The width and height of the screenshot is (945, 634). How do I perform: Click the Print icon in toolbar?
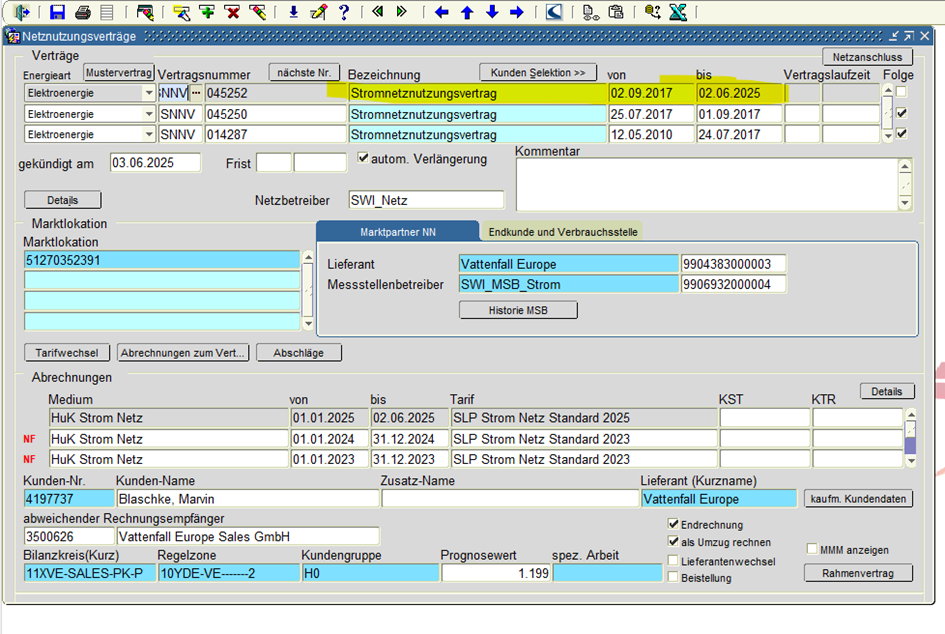tap(82, 12)
